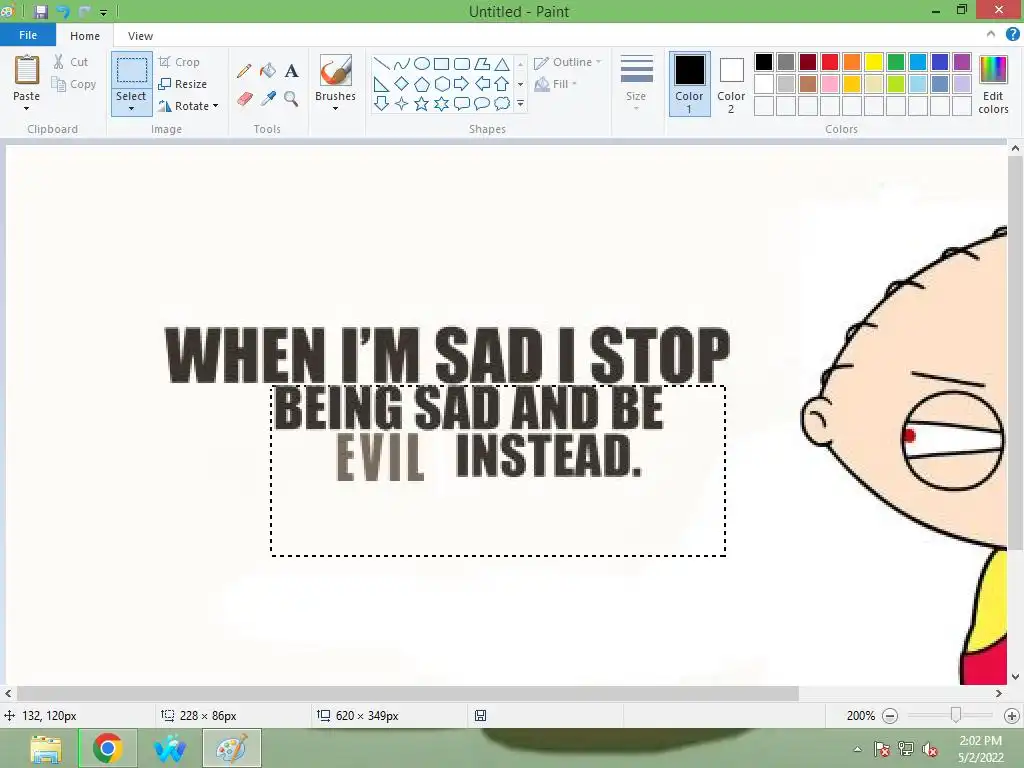Toggle Color 1 as active color

point(689,85)
